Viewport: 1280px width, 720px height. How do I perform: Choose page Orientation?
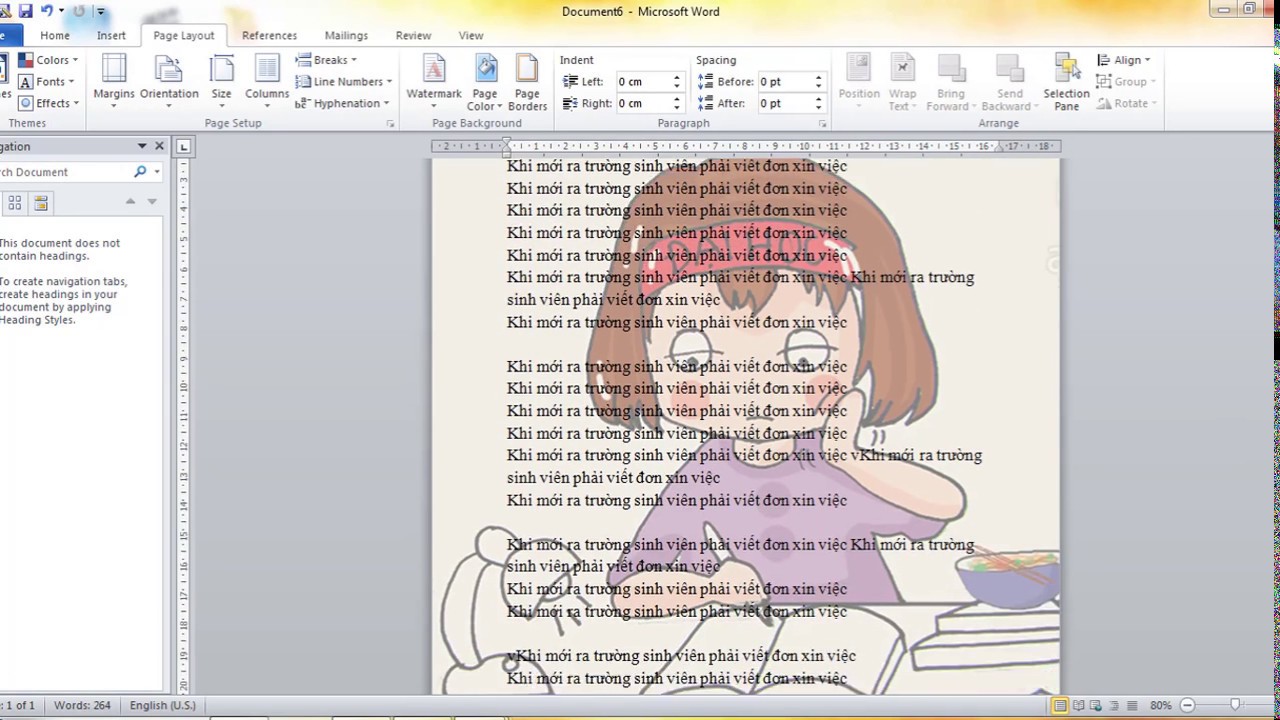point(169,81)
